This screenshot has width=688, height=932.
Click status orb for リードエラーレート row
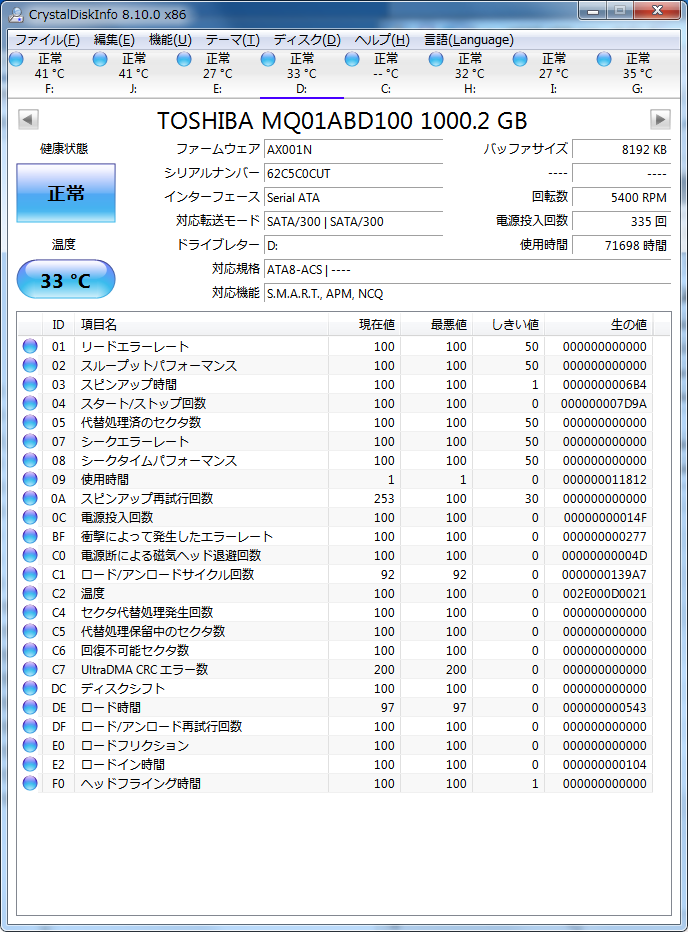[30, 347]
